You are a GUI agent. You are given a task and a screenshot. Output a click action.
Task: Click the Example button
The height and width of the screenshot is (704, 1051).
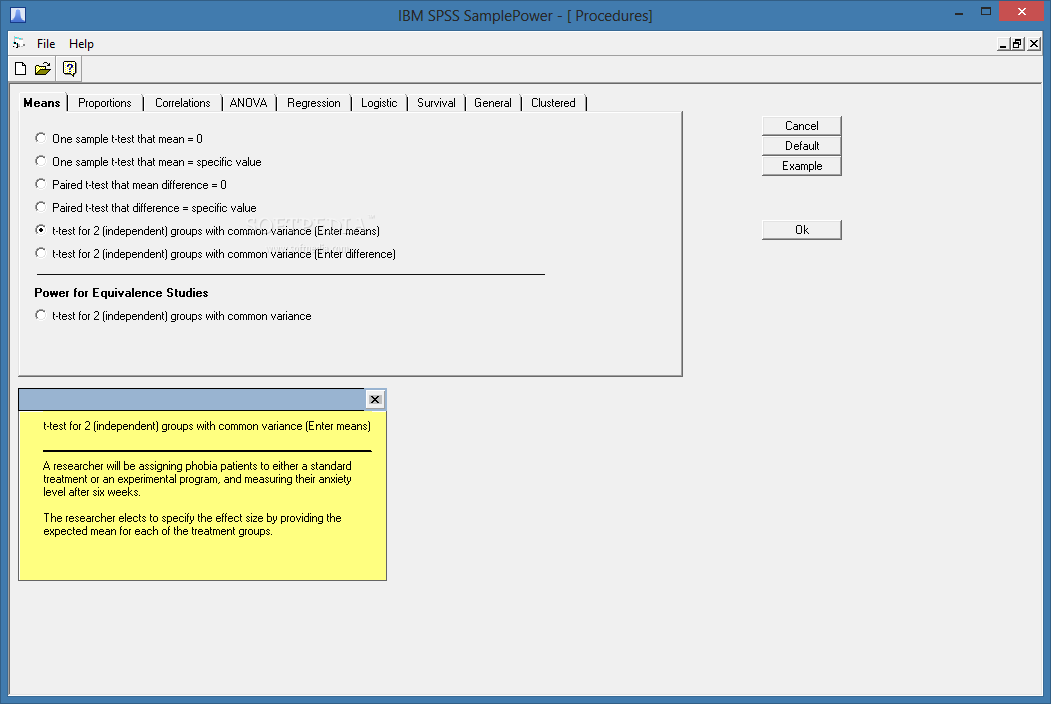click(802, 166)
